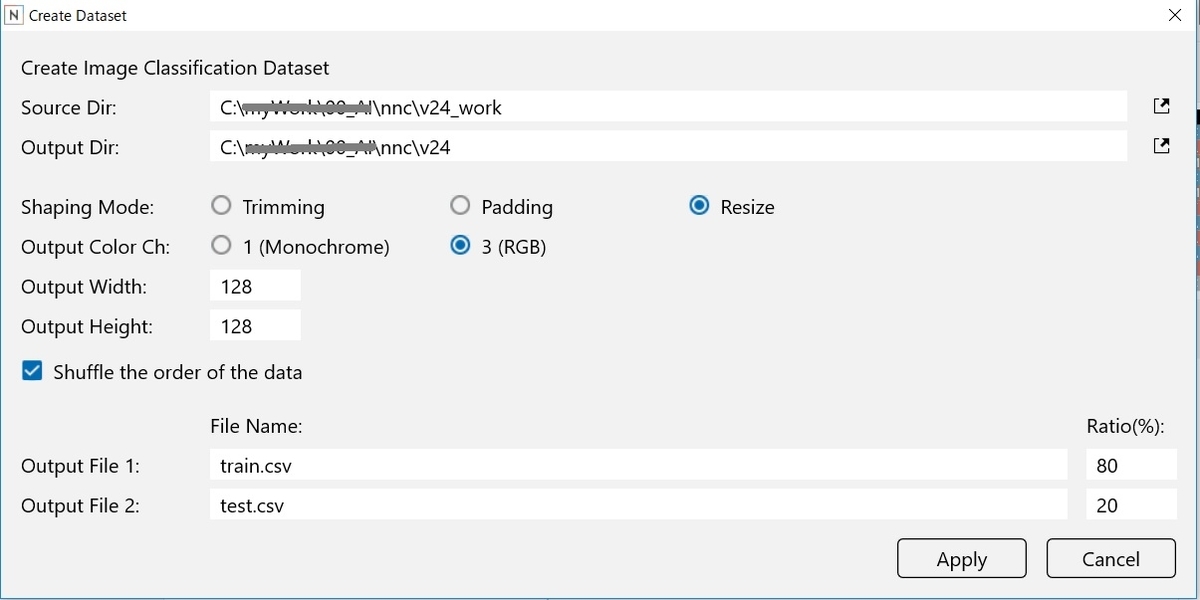Edit the test.csv file name field
The height and width of the screenshot is (600, 1200).
[x=638, y=506]
